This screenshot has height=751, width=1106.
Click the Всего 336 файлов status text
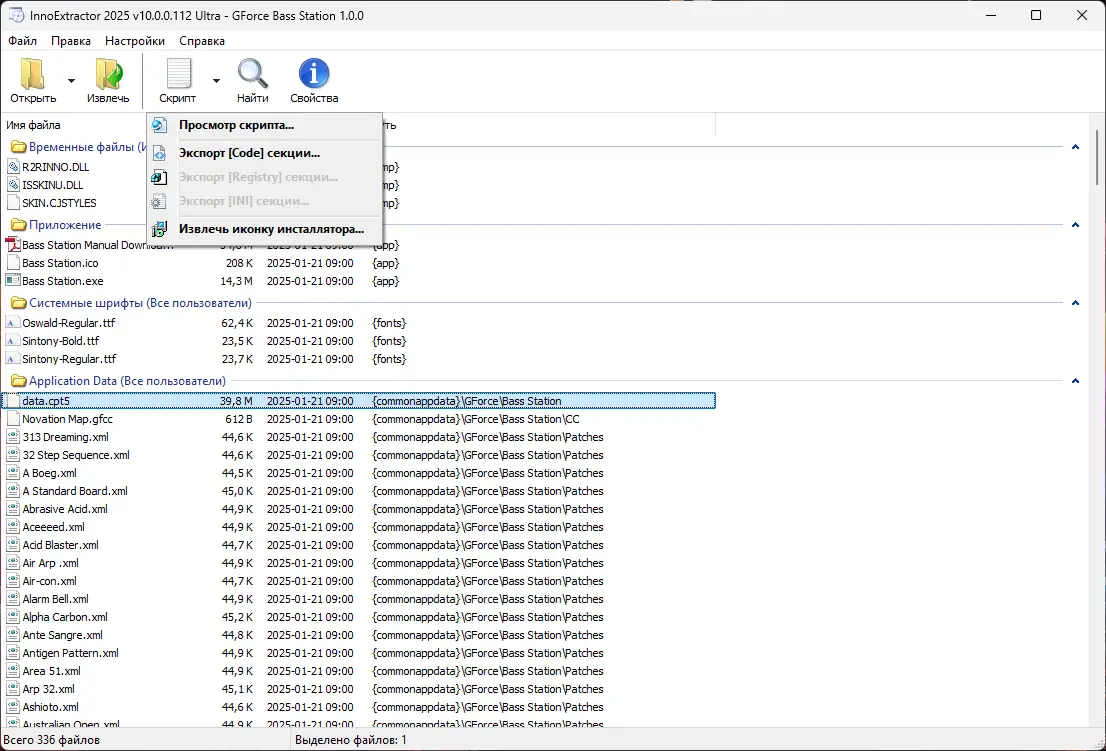51,740
